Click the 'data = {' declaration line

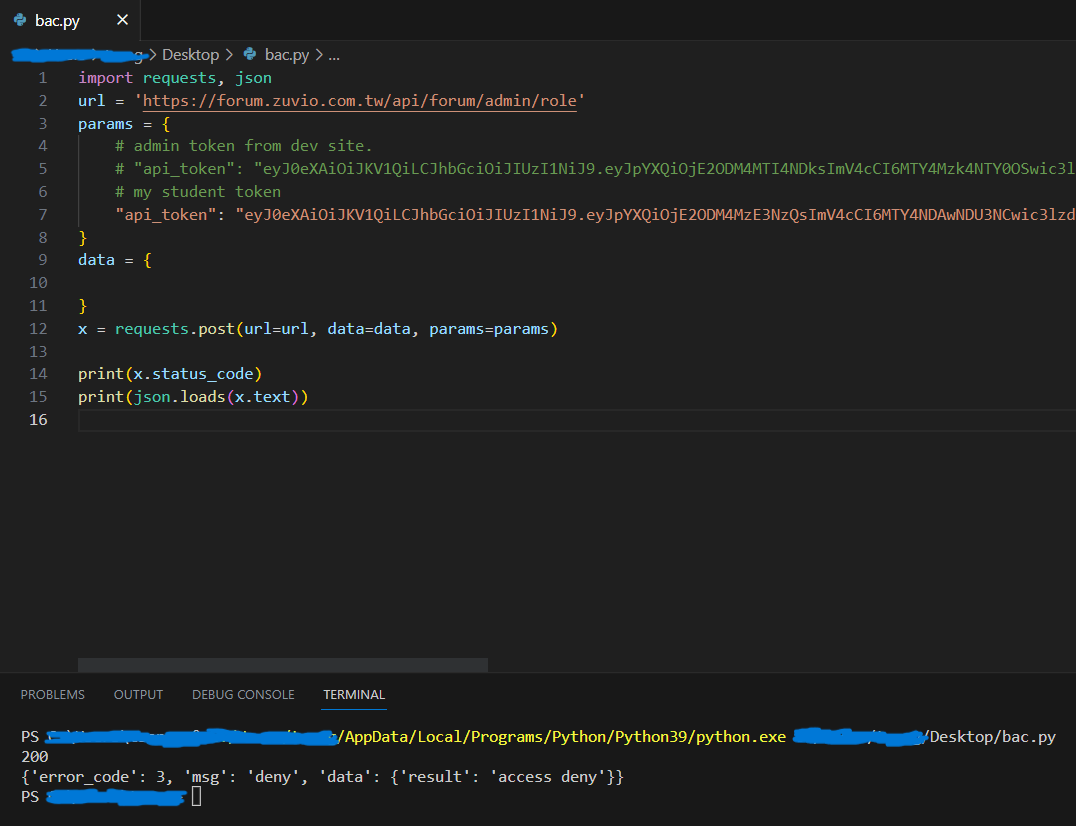coord(115,259)
